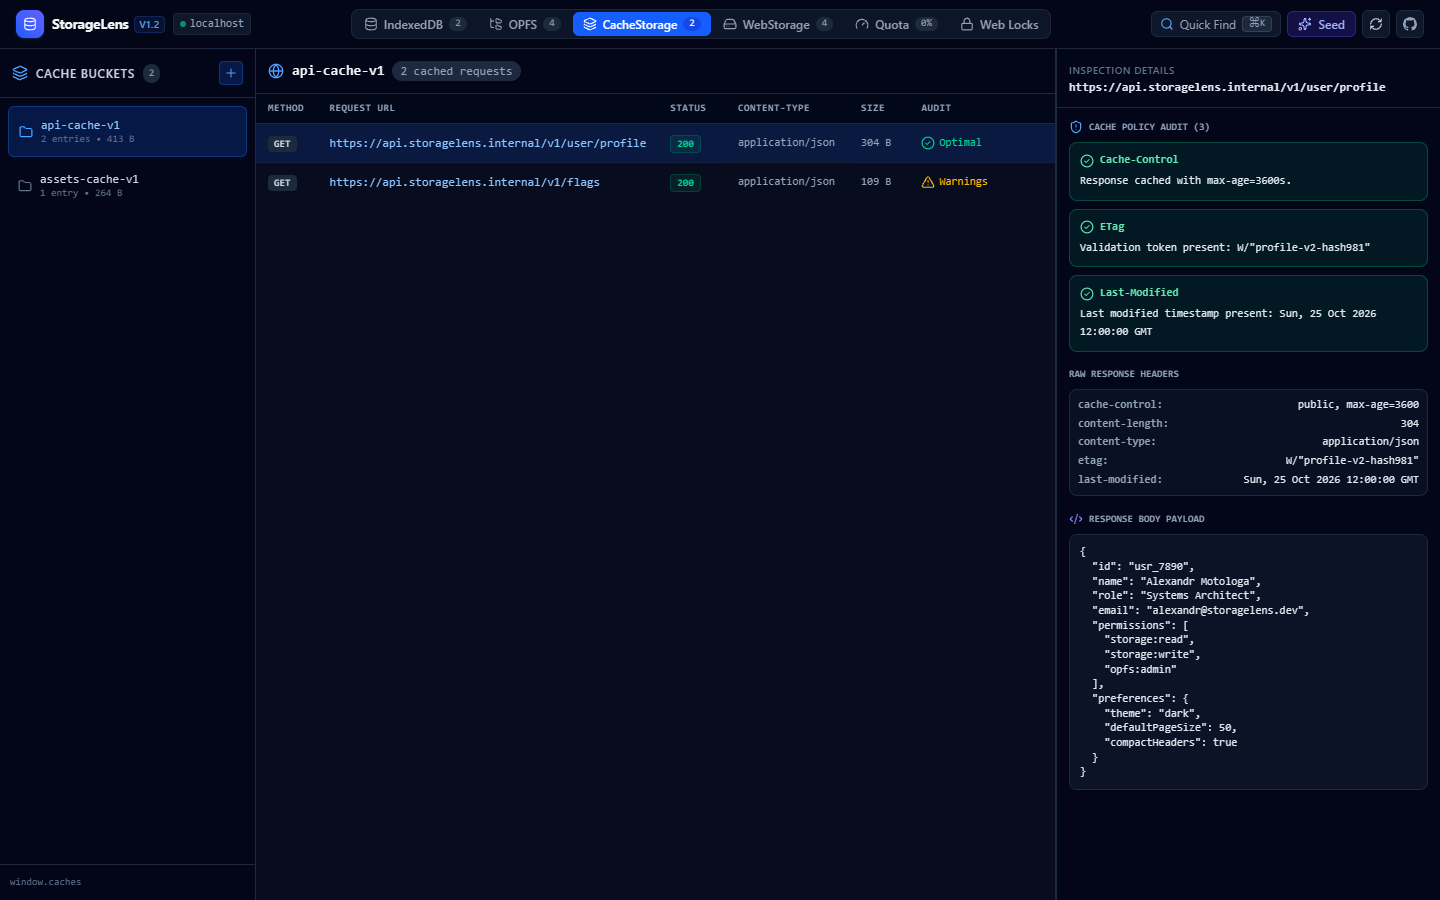
Task: Click the Cache-Control check icon
Action: [1087, 160]
